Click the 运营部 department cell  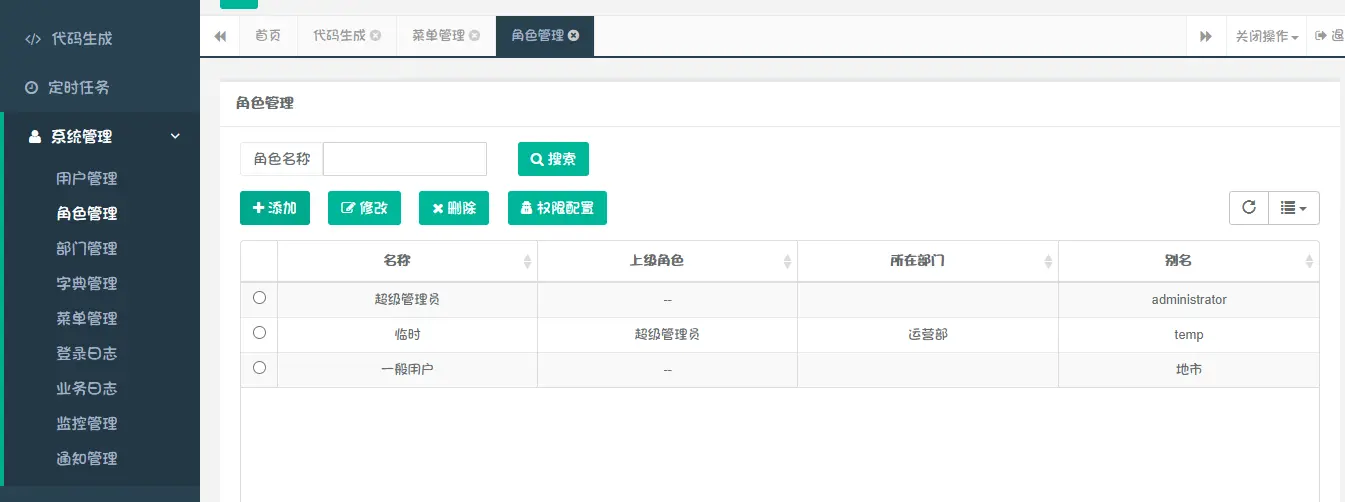click(928, 335)
